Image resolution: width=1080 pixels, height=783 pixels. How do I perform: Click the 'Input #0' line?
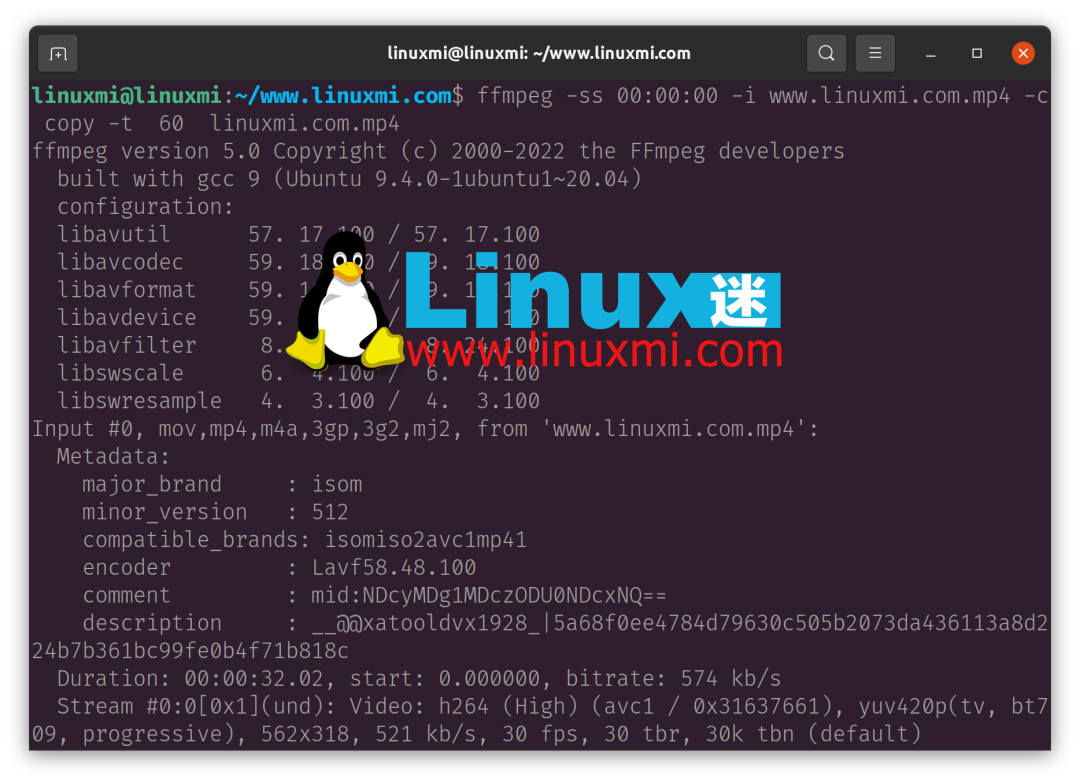pyautogui.click(x=425, y=429)
